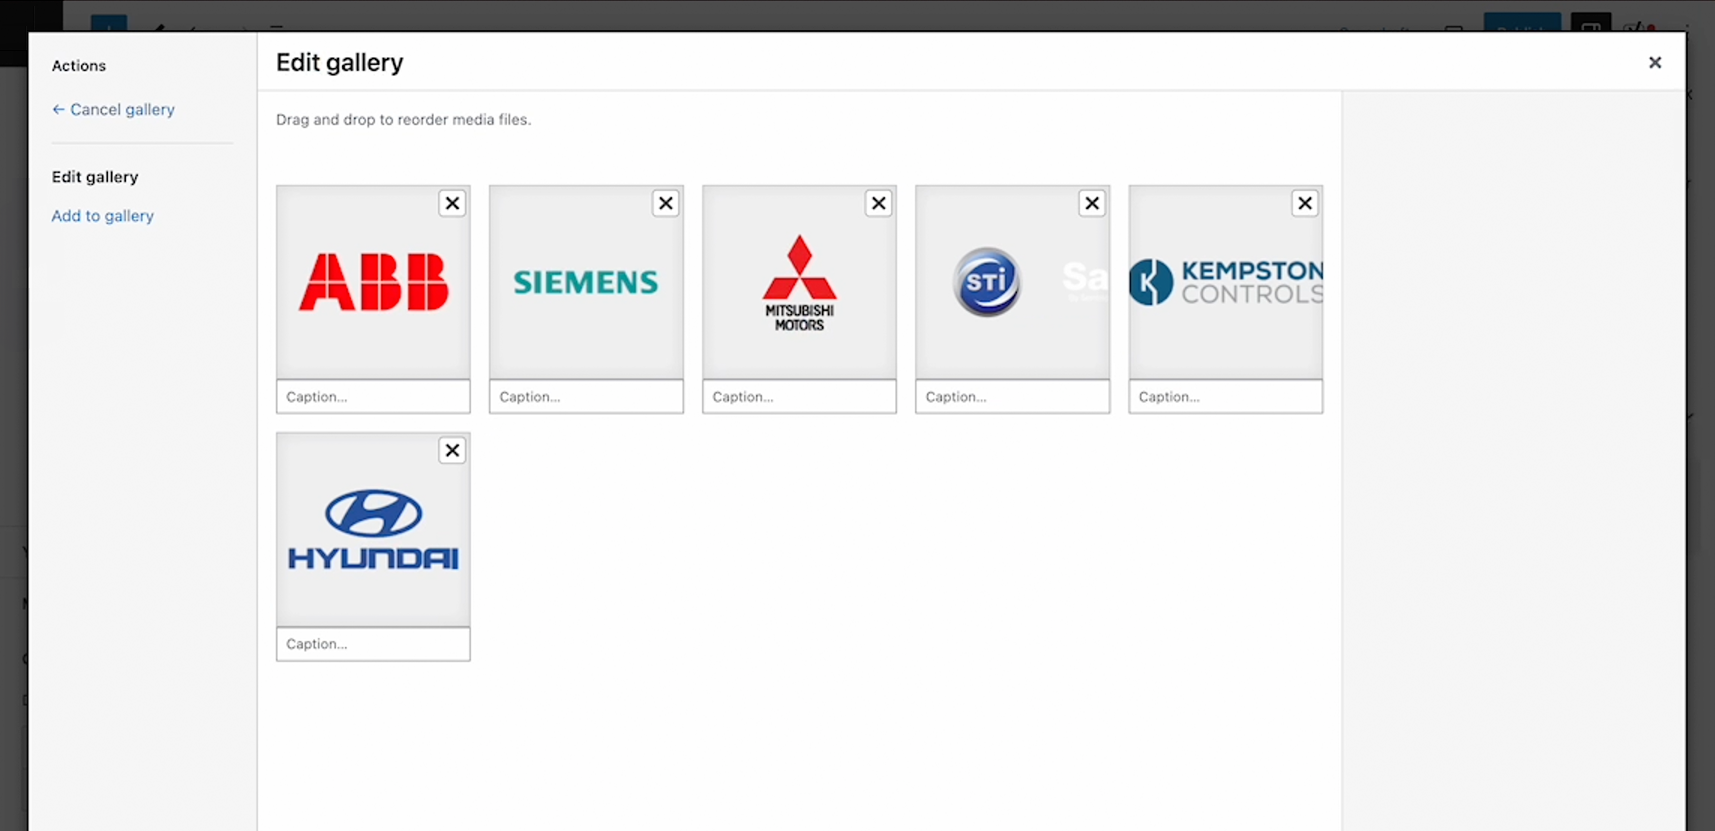Screen dimensions: 1715x831
Task: Close the Edit gallery dialog
Action: click(x=1655, y=62)
